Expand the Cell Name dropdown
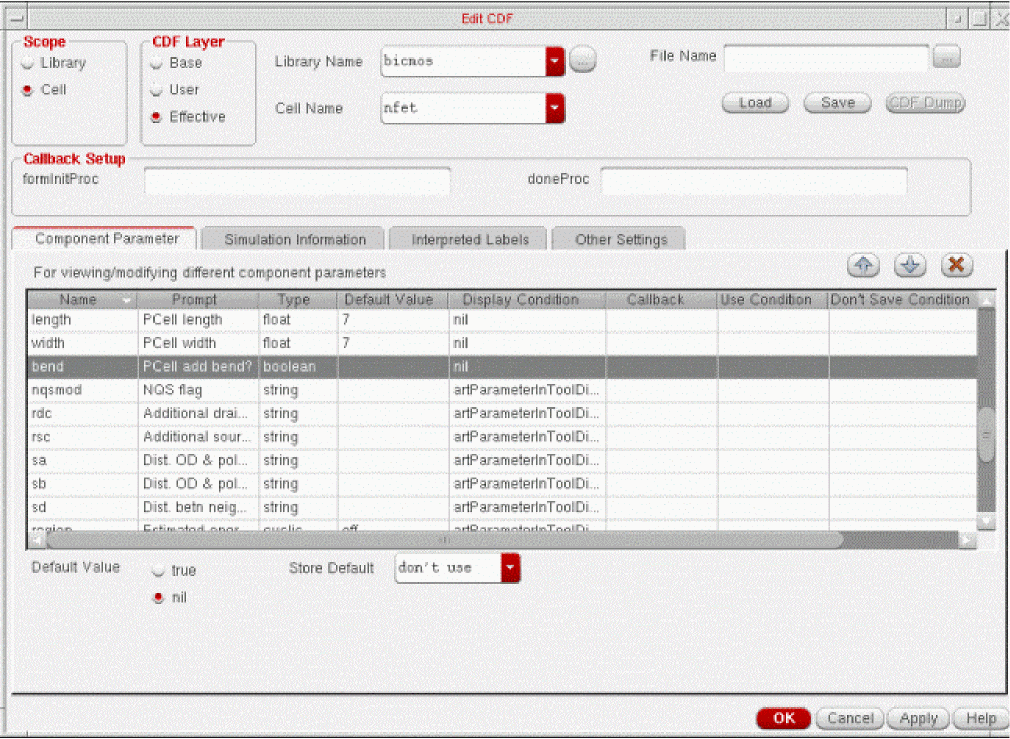 point(555,108)
